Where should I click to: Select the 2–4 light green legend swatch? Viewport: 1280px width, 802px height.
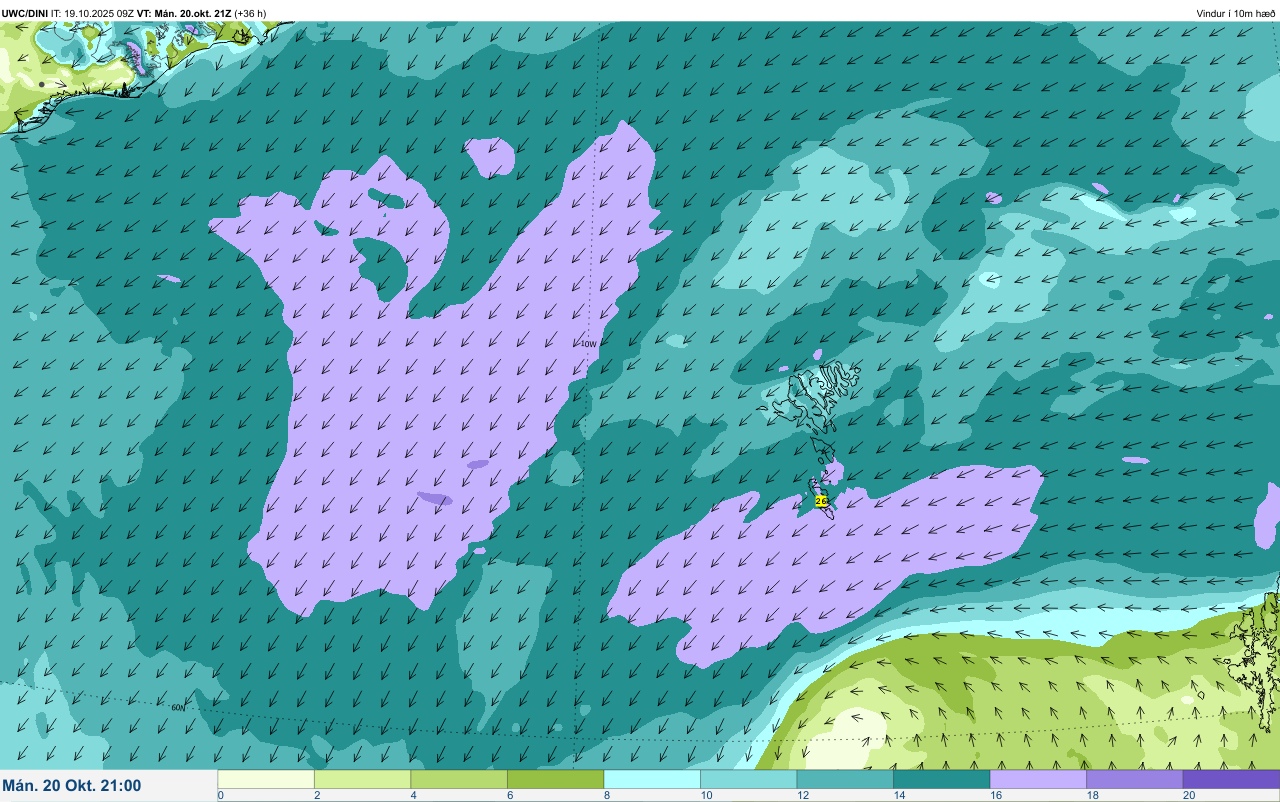[362, 779]
